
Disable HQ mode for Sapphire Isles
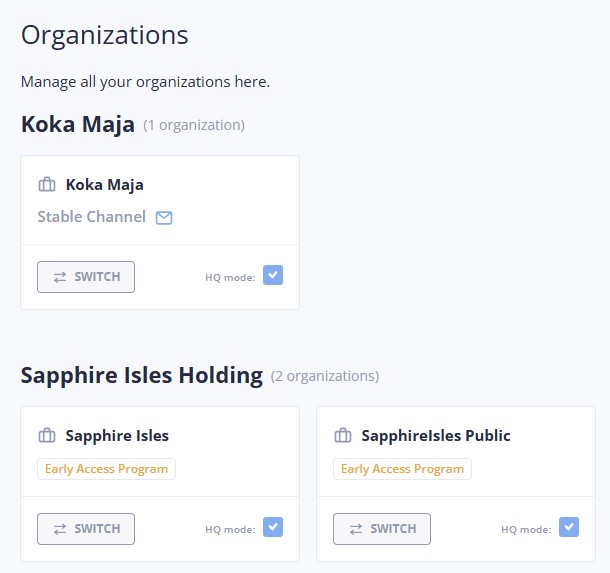coord(273,527)
